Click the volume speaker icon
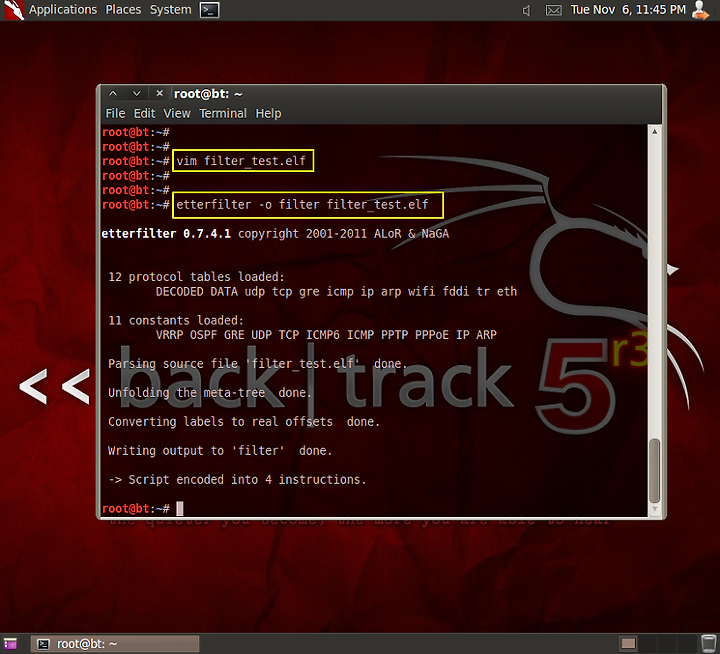The height and width of the screenshot is (654, 720). tap(526, 10)
